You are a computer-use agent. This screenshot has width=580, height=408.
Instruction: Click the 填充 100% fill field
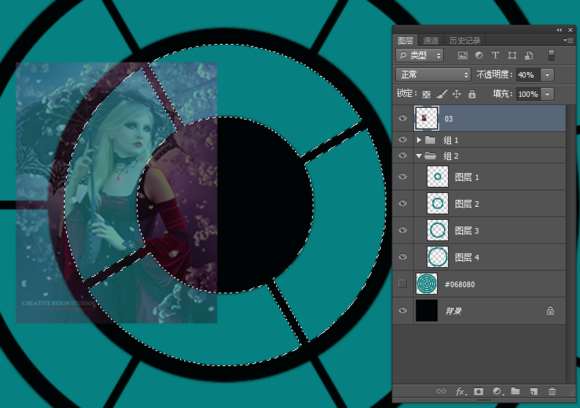[x=528, y=94]
